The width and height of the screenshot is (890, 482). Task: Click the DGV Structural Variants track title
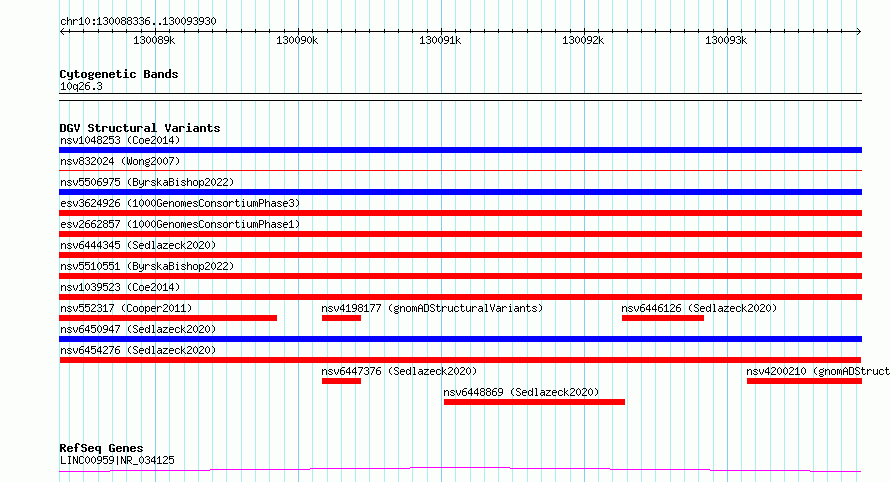140,128
